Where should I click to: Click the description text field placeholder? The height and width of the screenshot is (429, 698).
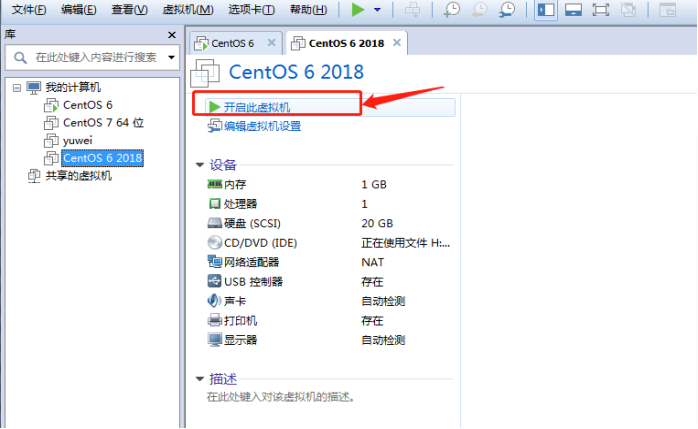[280, 397]
